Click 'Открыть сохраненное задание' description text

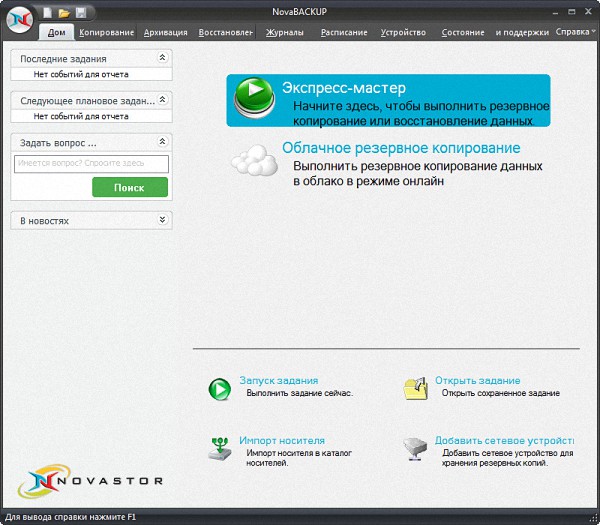pyautogui.click(x=501, y=393)
